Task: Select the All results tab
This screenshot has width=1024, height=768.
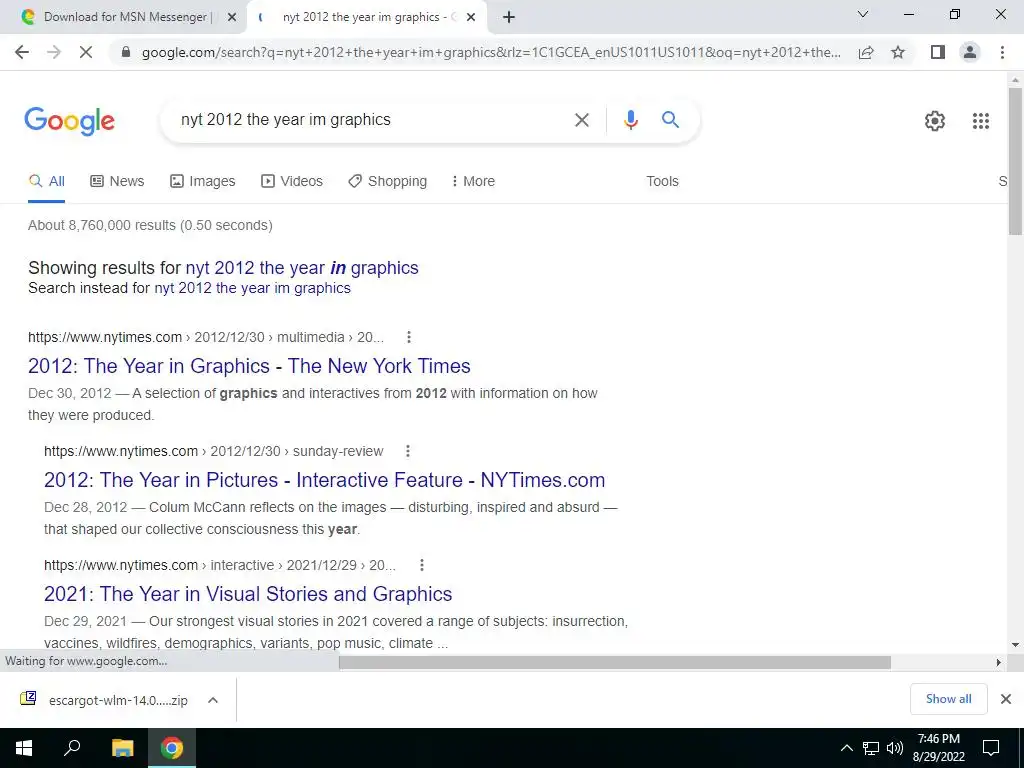Action: pyautogui.click(x=46, y=181)
